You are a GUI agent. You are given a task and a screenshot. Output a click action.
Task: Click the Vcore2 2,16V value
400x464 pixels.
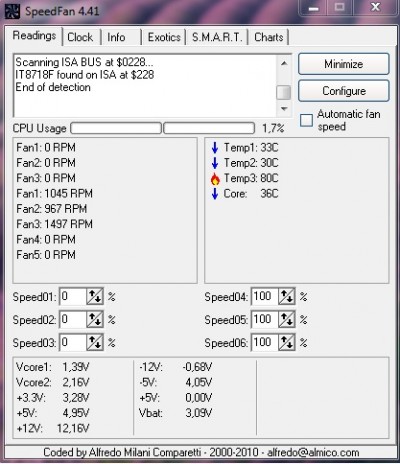[x=76, y=382]
